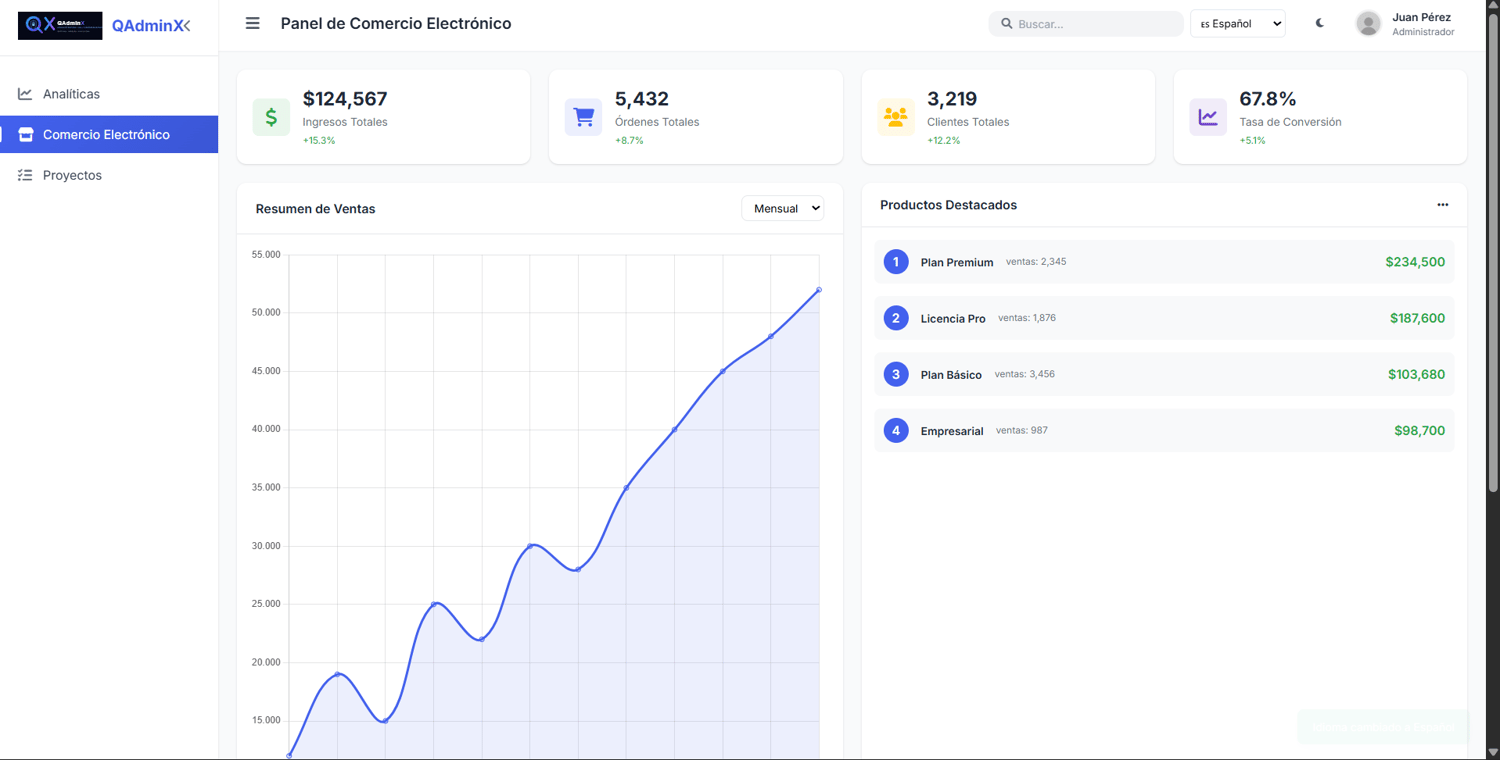Open Juan Pérez user avatar menu
The image size is (1500, 760).
(1368, 23)
